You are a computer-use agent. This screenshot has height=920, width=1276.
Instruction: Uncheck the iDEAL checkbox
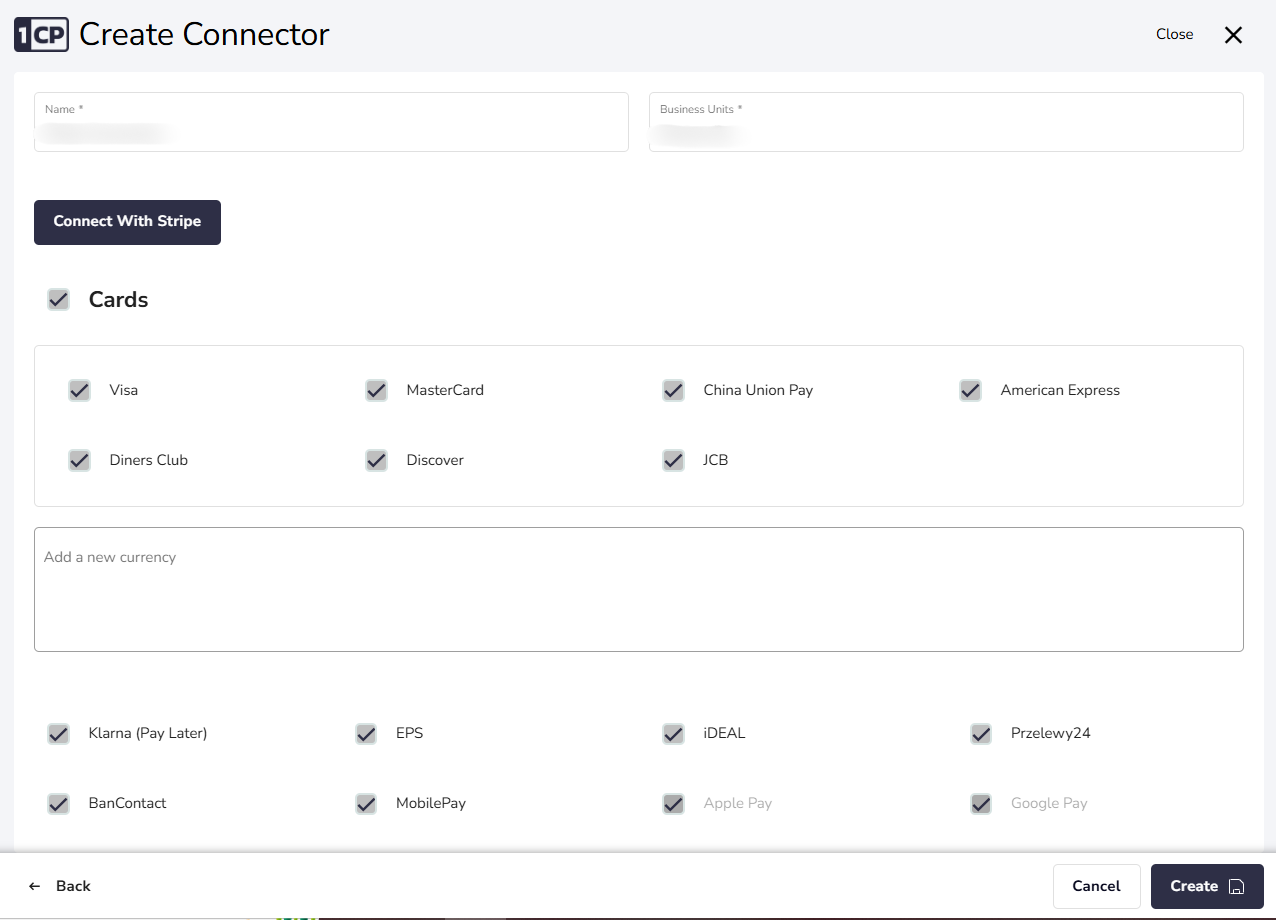(674, 733)
